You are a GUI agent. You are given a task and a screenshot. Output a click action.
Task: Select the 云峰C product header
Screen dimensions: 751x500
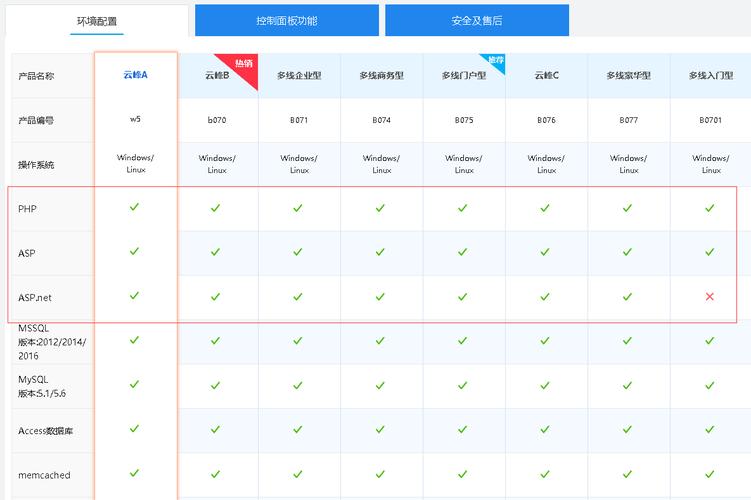[x=546, y=75]
